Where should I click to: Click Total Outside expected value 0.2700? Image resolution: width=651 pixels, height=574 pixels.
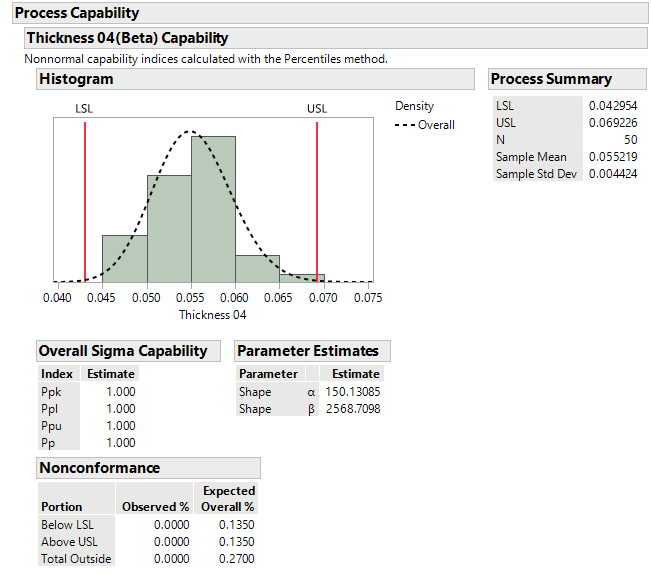click(x=237, y=559)
